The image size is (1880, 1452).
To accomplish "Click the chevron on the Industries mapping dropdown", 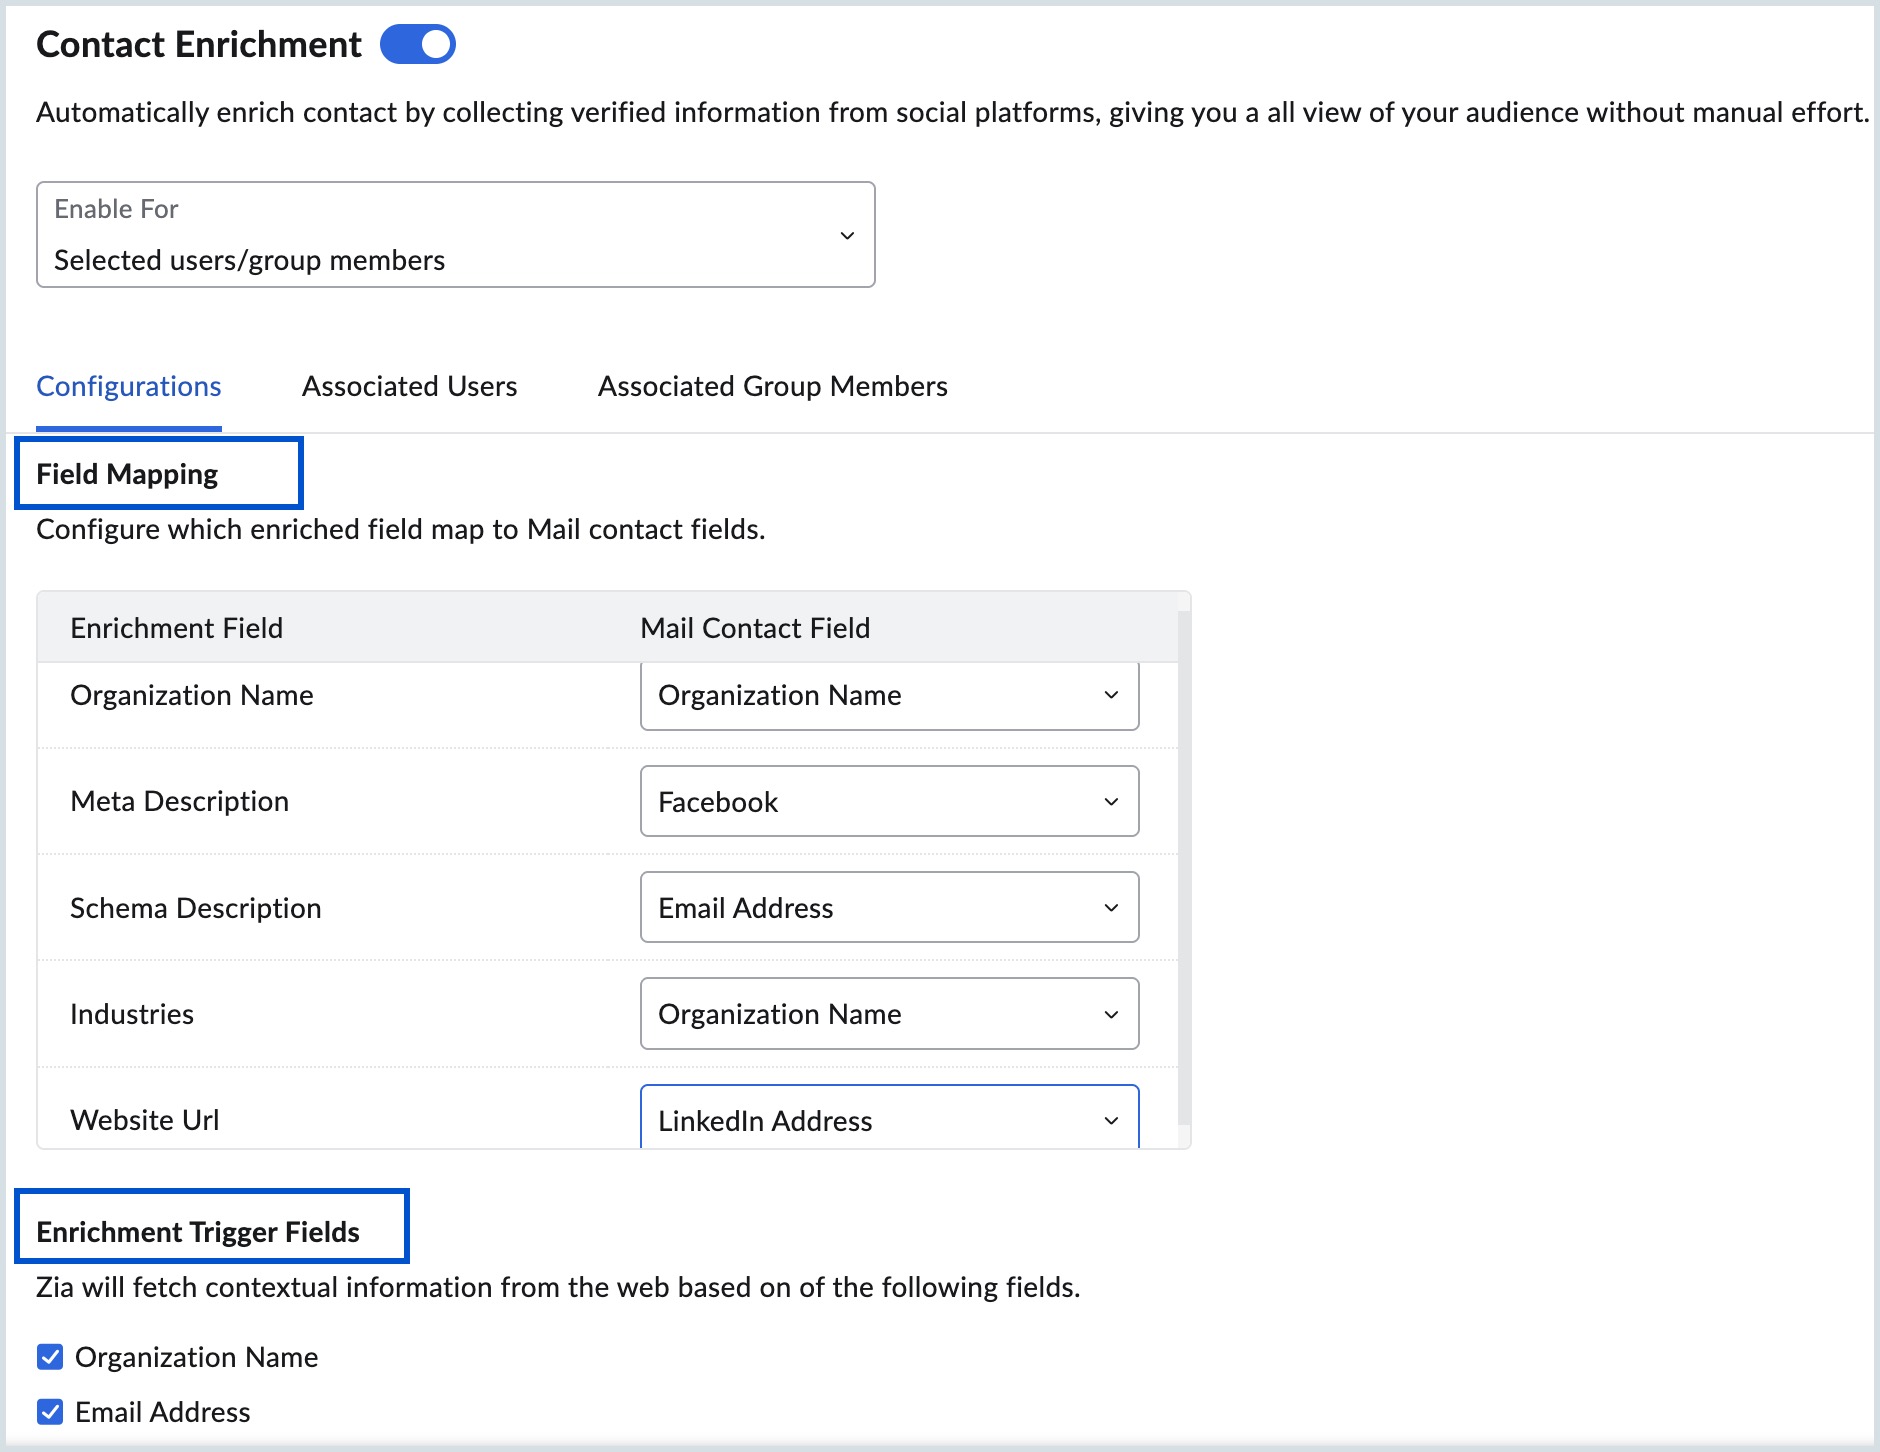I will (1110, 1014).
